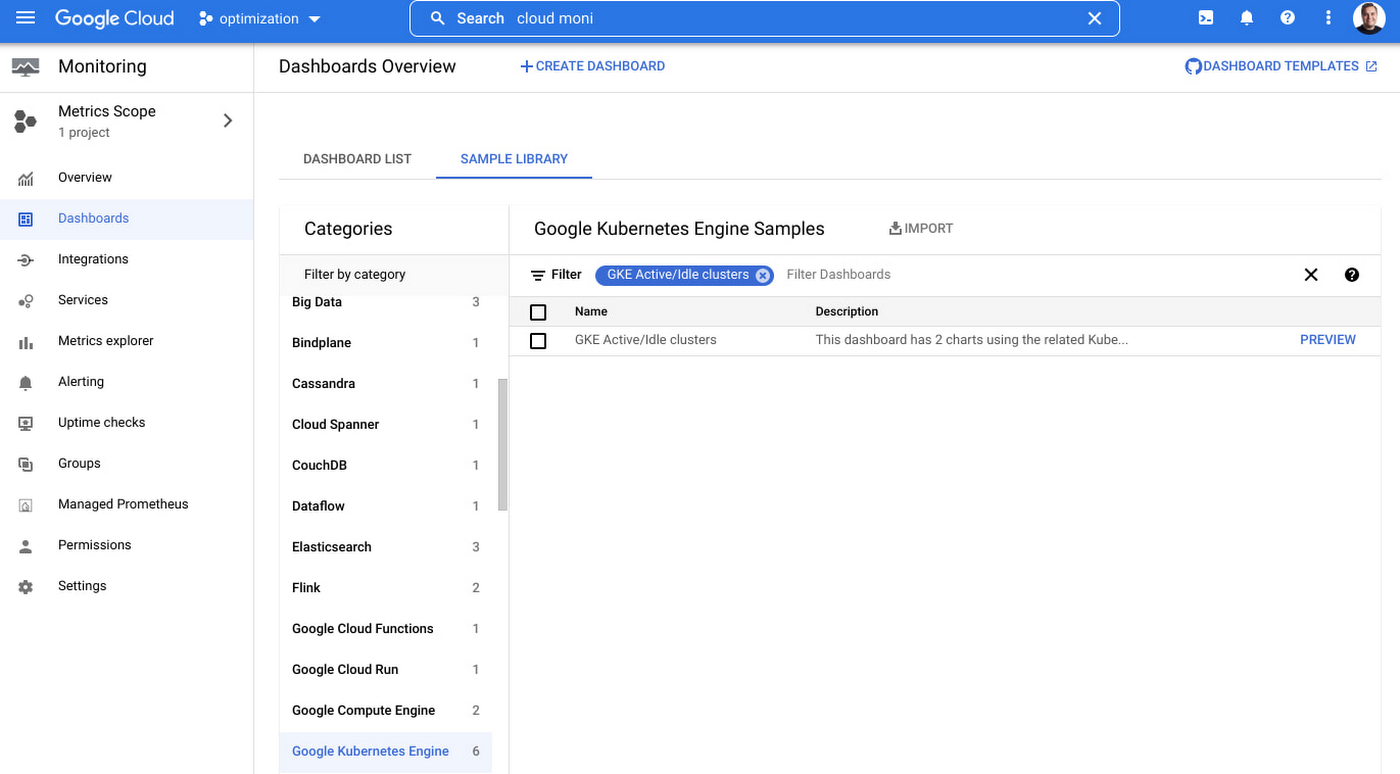Image resolution: width=1400 pixels, height=774 pixels.
Task: Open the optimization project selector dropdown
Action: click(260, 19)
